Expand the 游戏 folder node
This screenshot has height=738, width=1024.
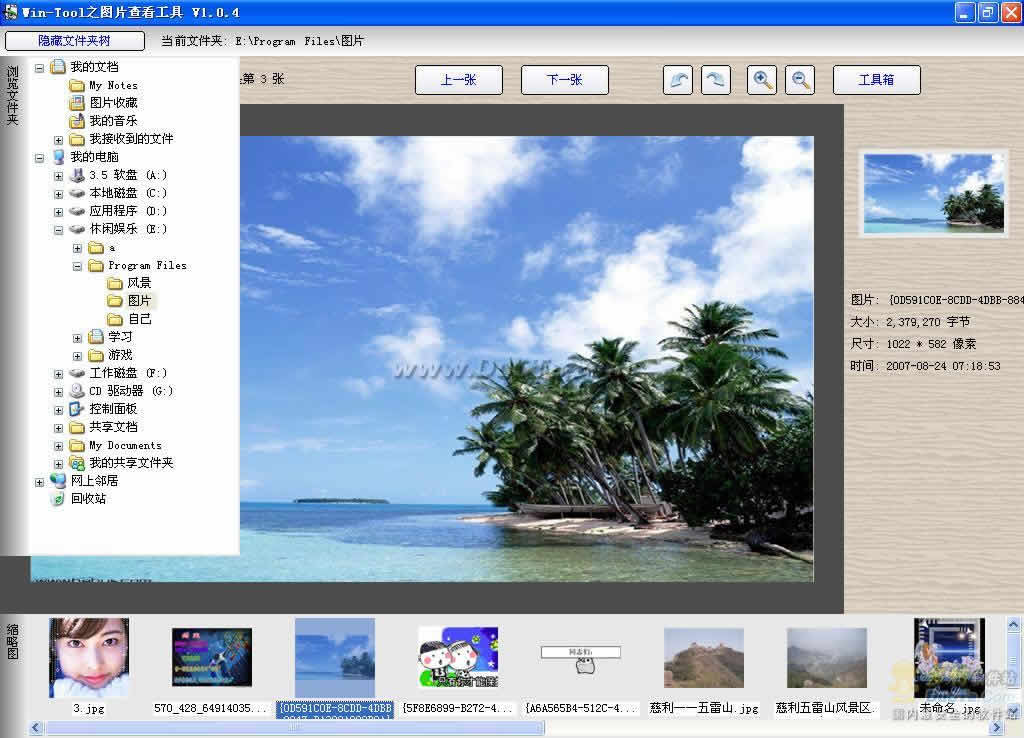coord(77,356)
